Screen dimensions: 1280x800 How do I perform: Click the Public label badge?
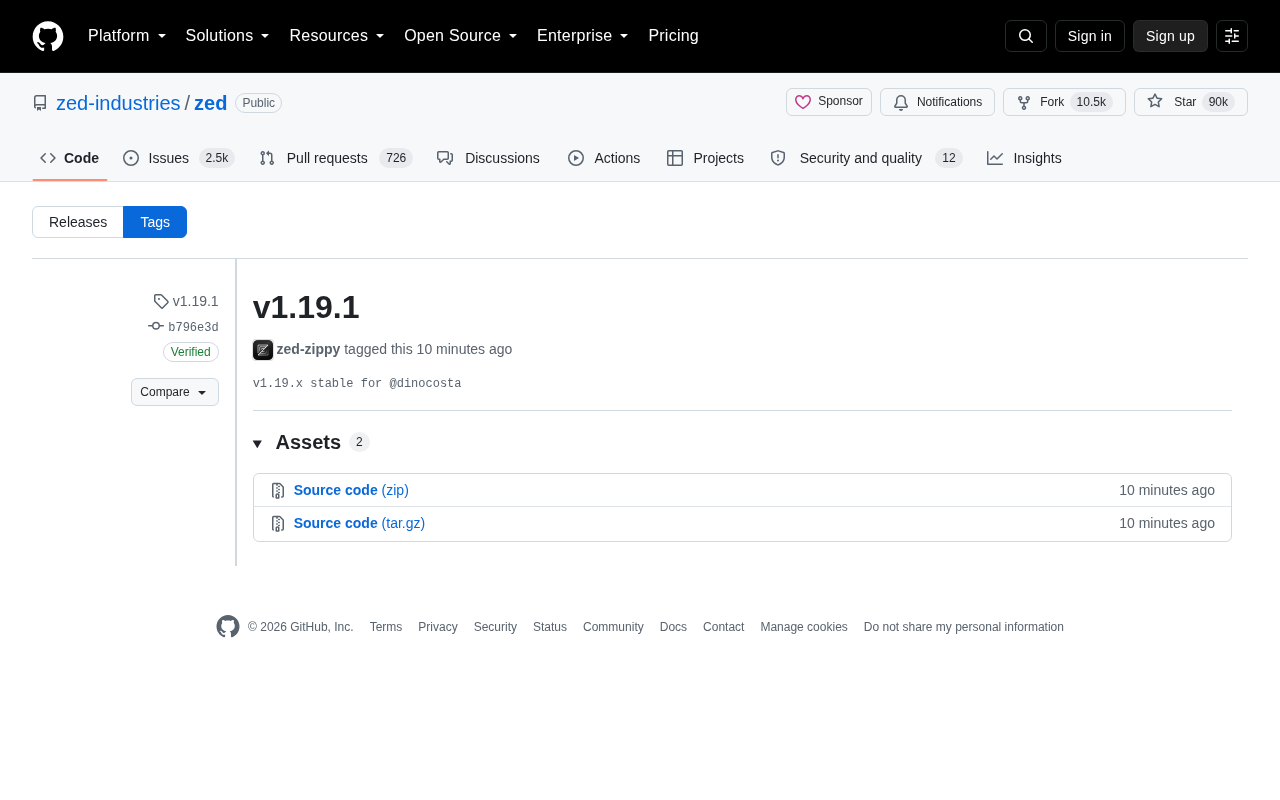pos(258,103)
